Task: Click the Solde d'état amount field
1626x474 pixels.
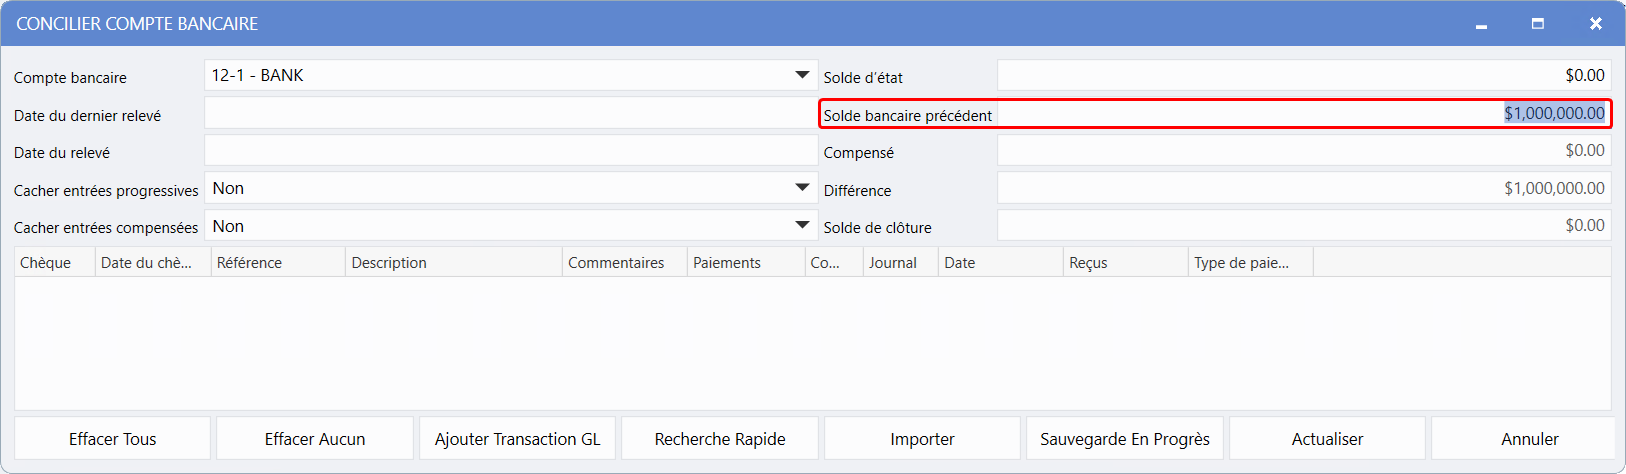Action: pyautogui.click(x=1303, y=75)
